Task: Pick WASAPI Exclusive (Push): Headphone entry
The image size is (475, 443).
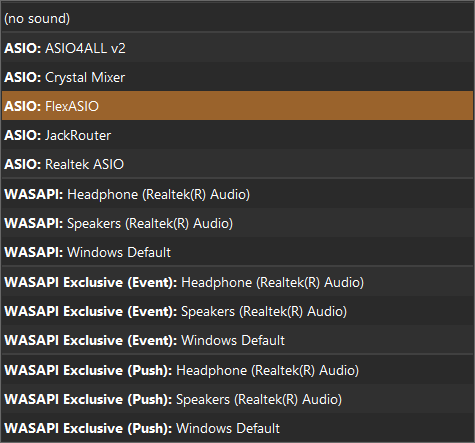Action: coord(237,370)
